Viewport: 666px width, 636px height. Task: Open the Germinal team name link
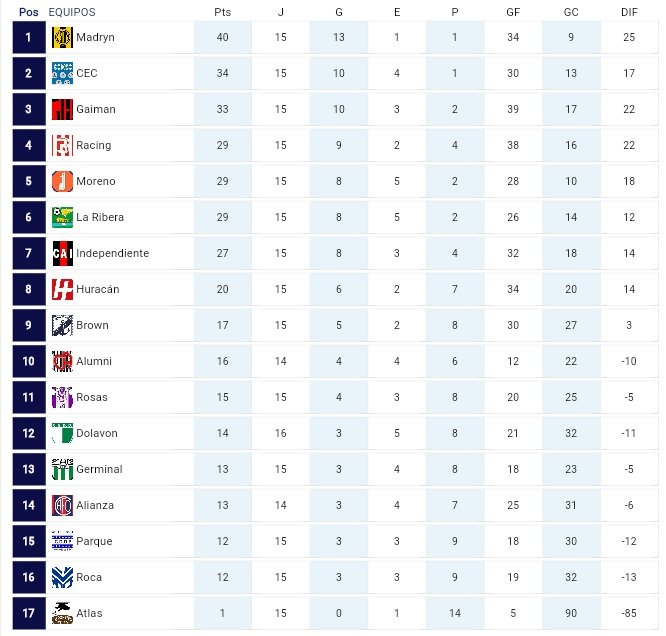(99, 469)
